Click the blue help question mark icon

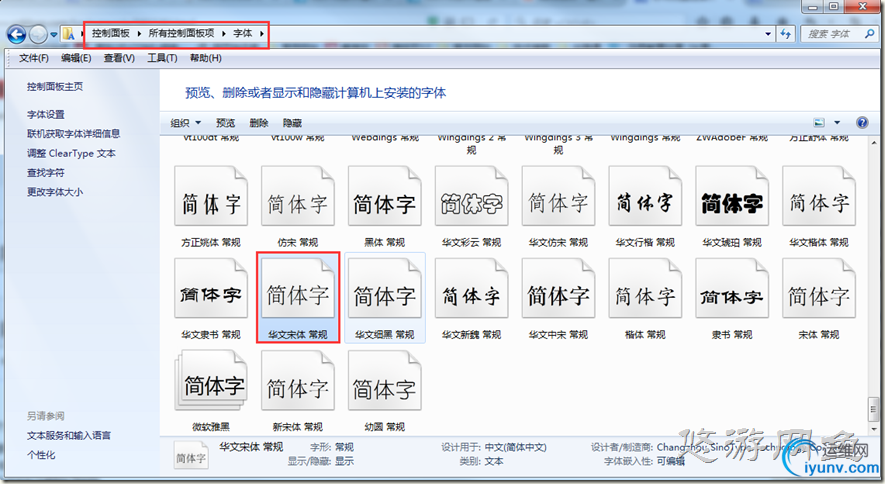[862, 122]
